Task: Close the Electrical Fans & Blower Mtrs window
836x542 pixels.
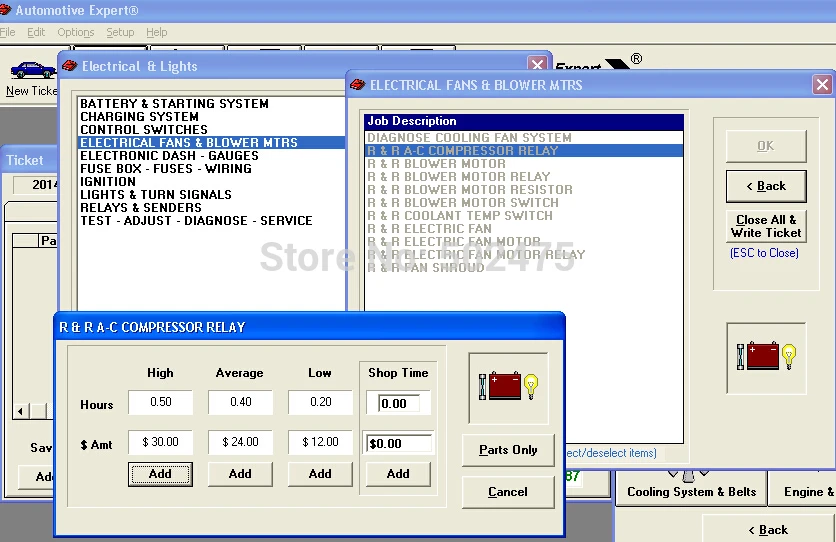Action: click(x=822, y=84)
